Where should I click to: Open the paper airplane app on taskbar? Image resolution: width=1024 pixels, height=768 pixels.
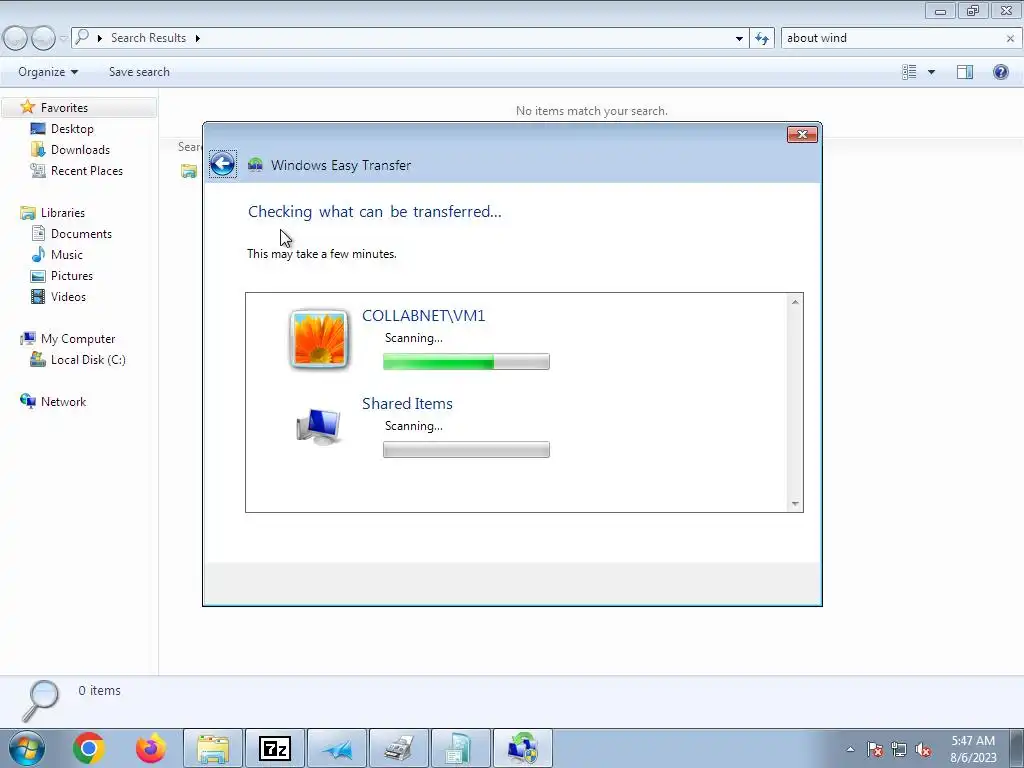[337, 748]
